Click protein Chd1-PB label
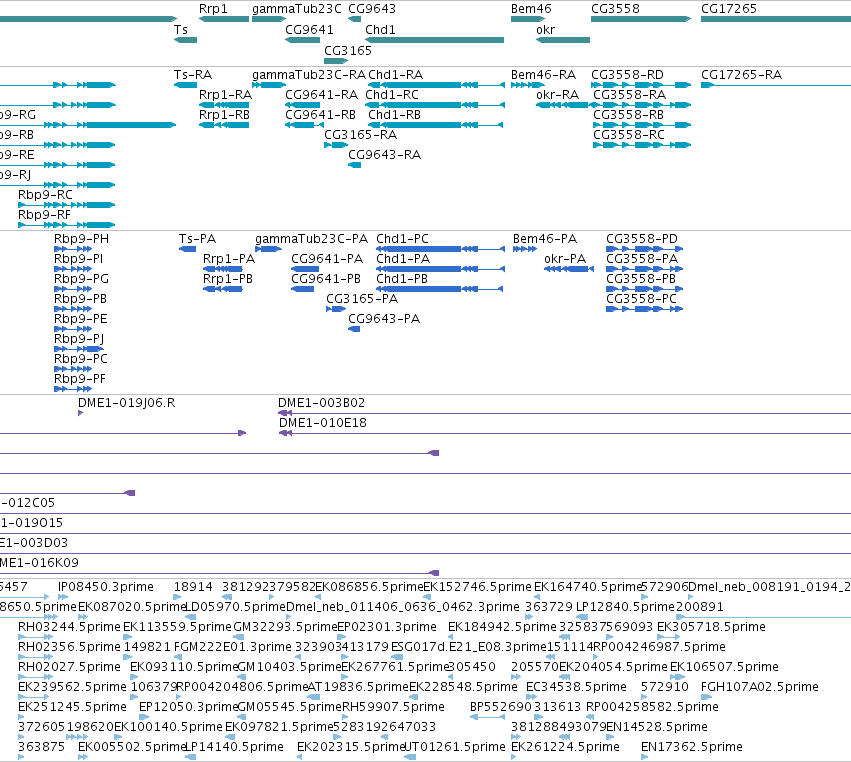851x762 pixels. click(402, 278)
